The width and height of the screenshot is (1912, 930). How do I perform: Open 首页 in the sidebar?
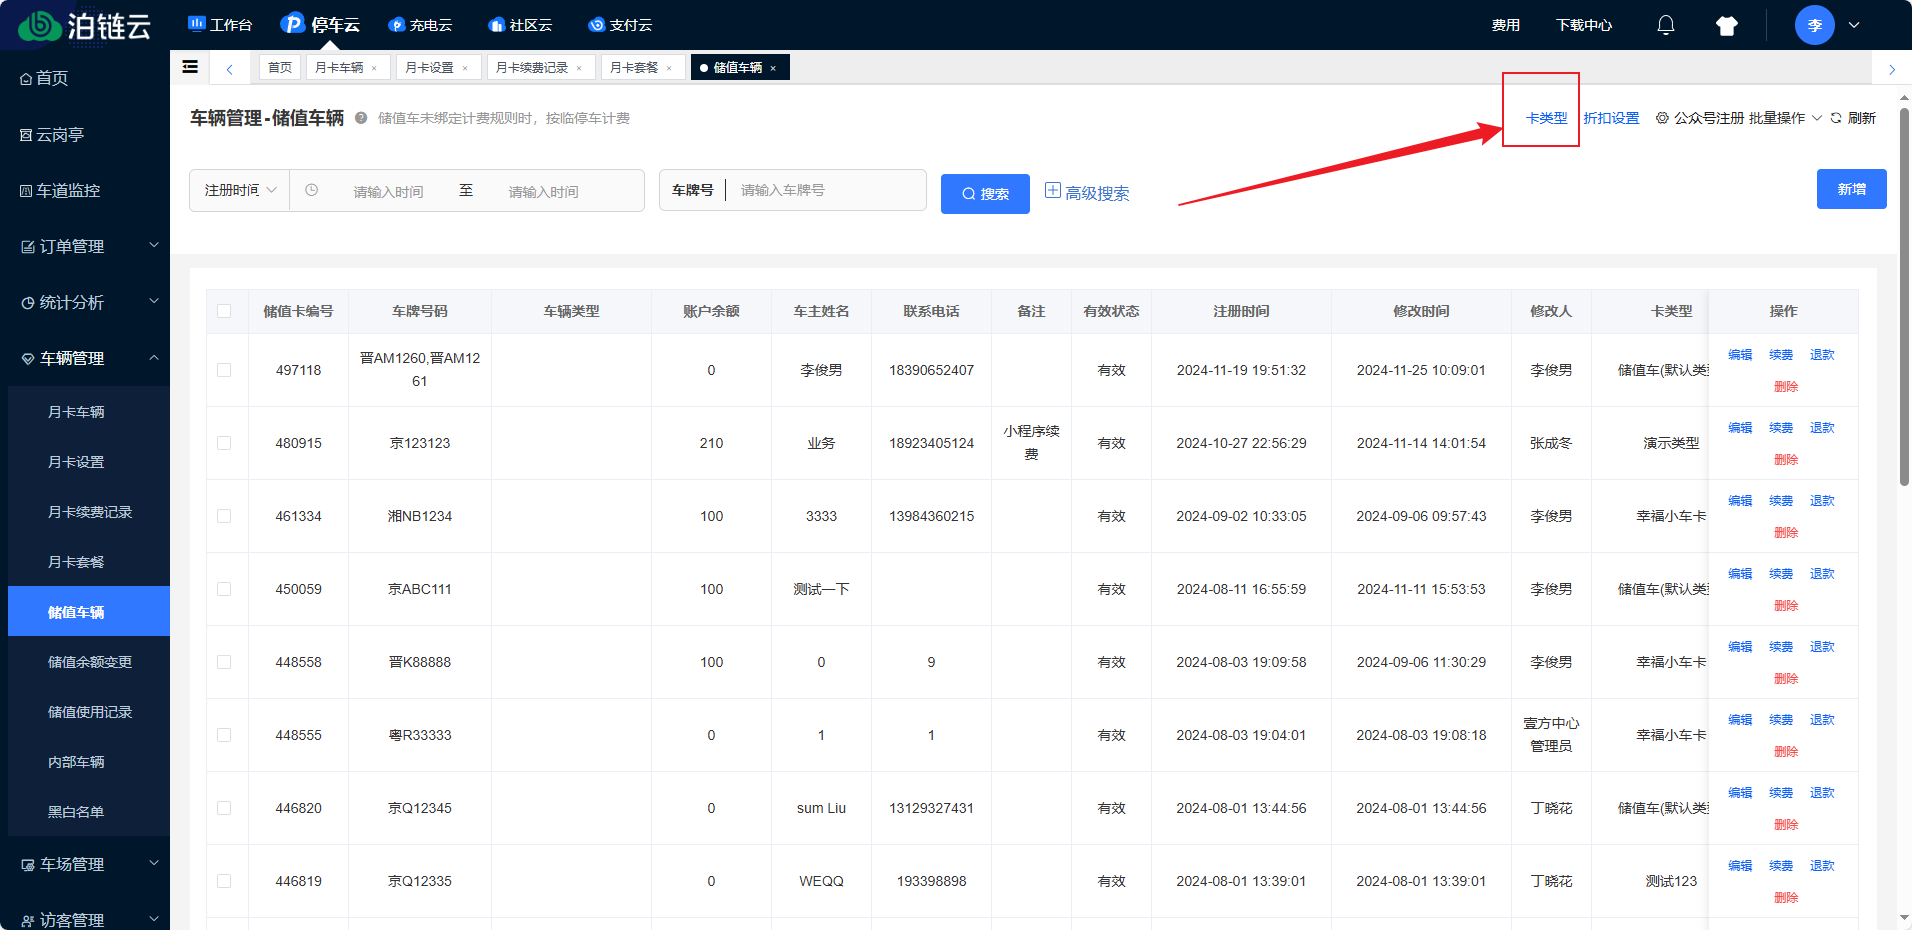pyautogui.click(x=85, y=78)
